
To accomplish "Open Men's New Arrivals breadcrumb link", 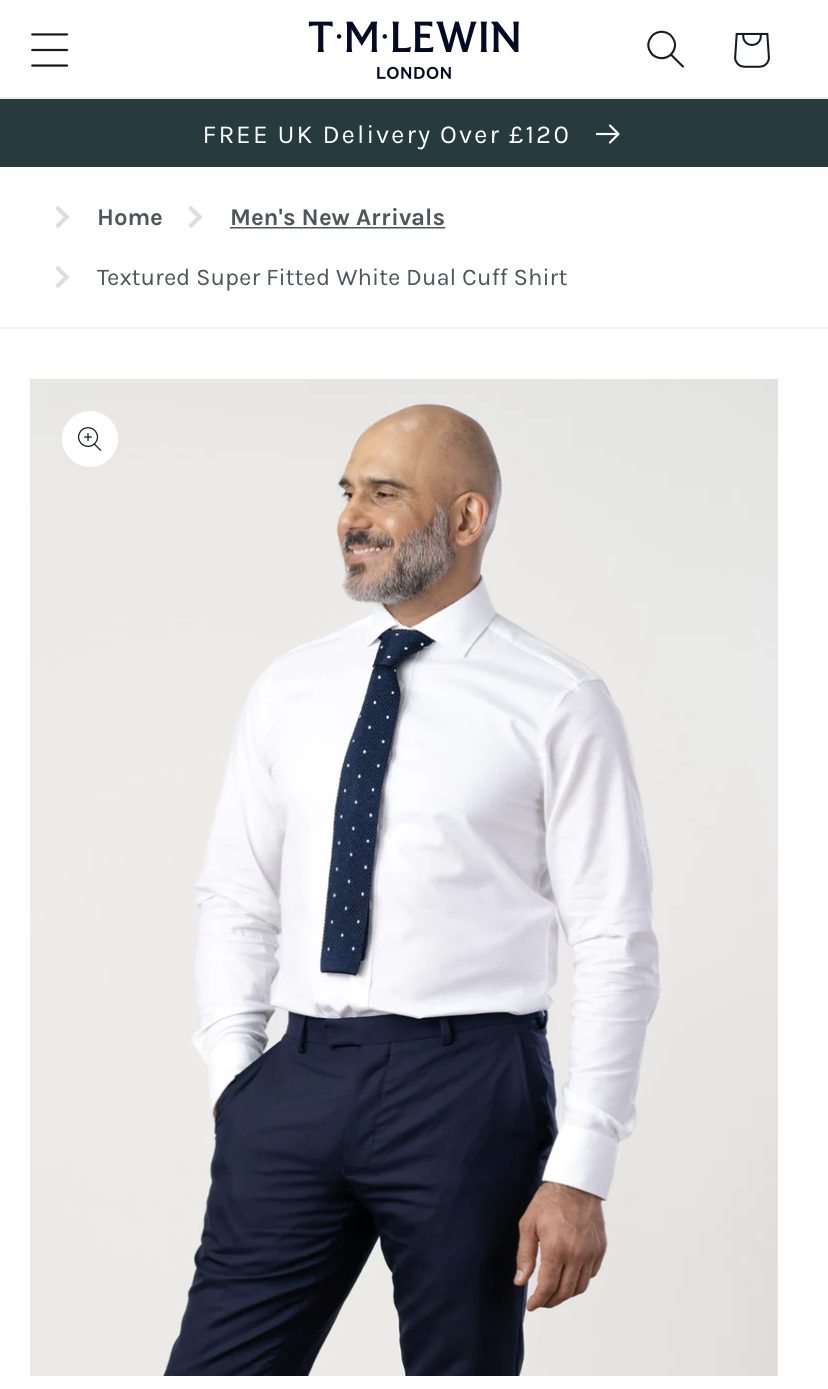I will (x=337, y=217).
